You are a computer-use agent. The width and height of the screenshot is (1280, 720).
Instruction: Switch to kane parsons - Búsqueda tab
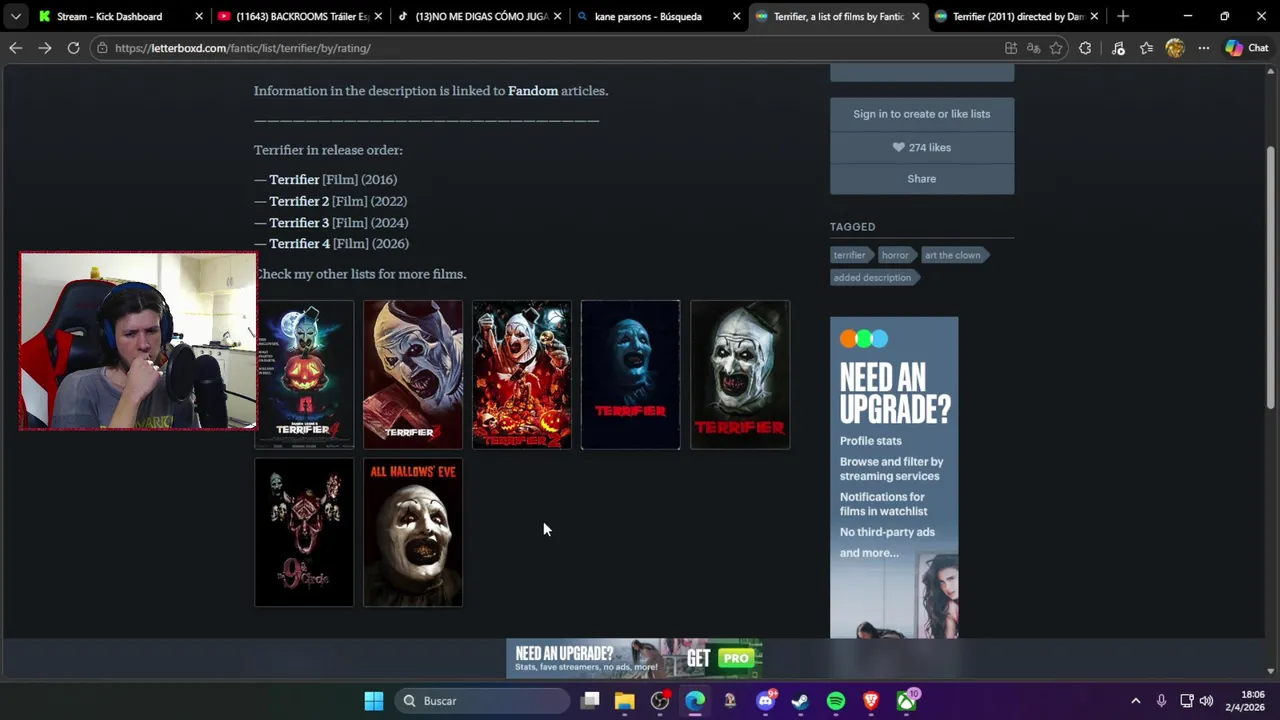648,16
